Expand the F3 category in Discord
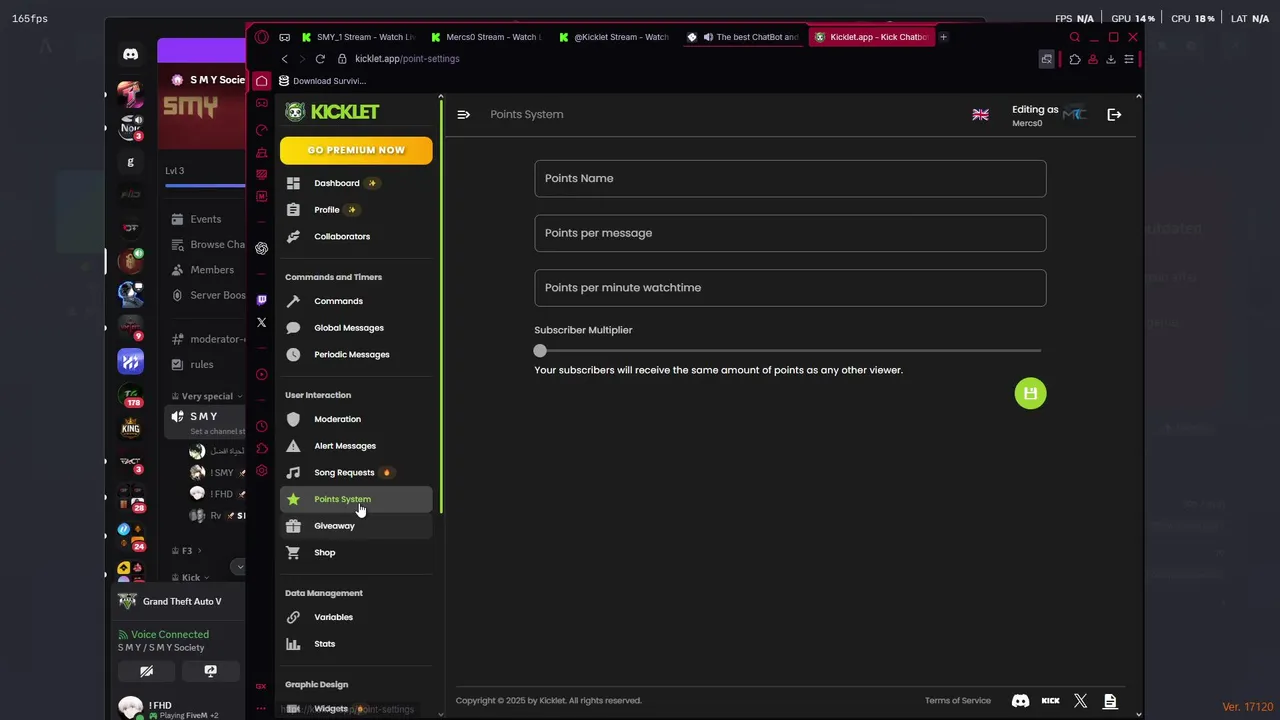Screen dimensions: 1280x720 [x=186, y=551]
